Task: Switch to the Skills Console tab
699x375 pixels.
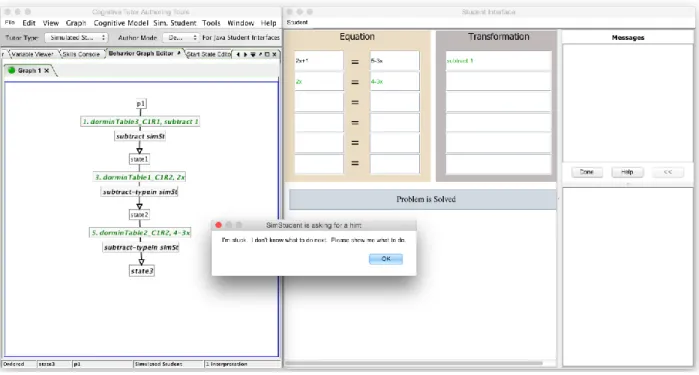Action: (81, 54)
